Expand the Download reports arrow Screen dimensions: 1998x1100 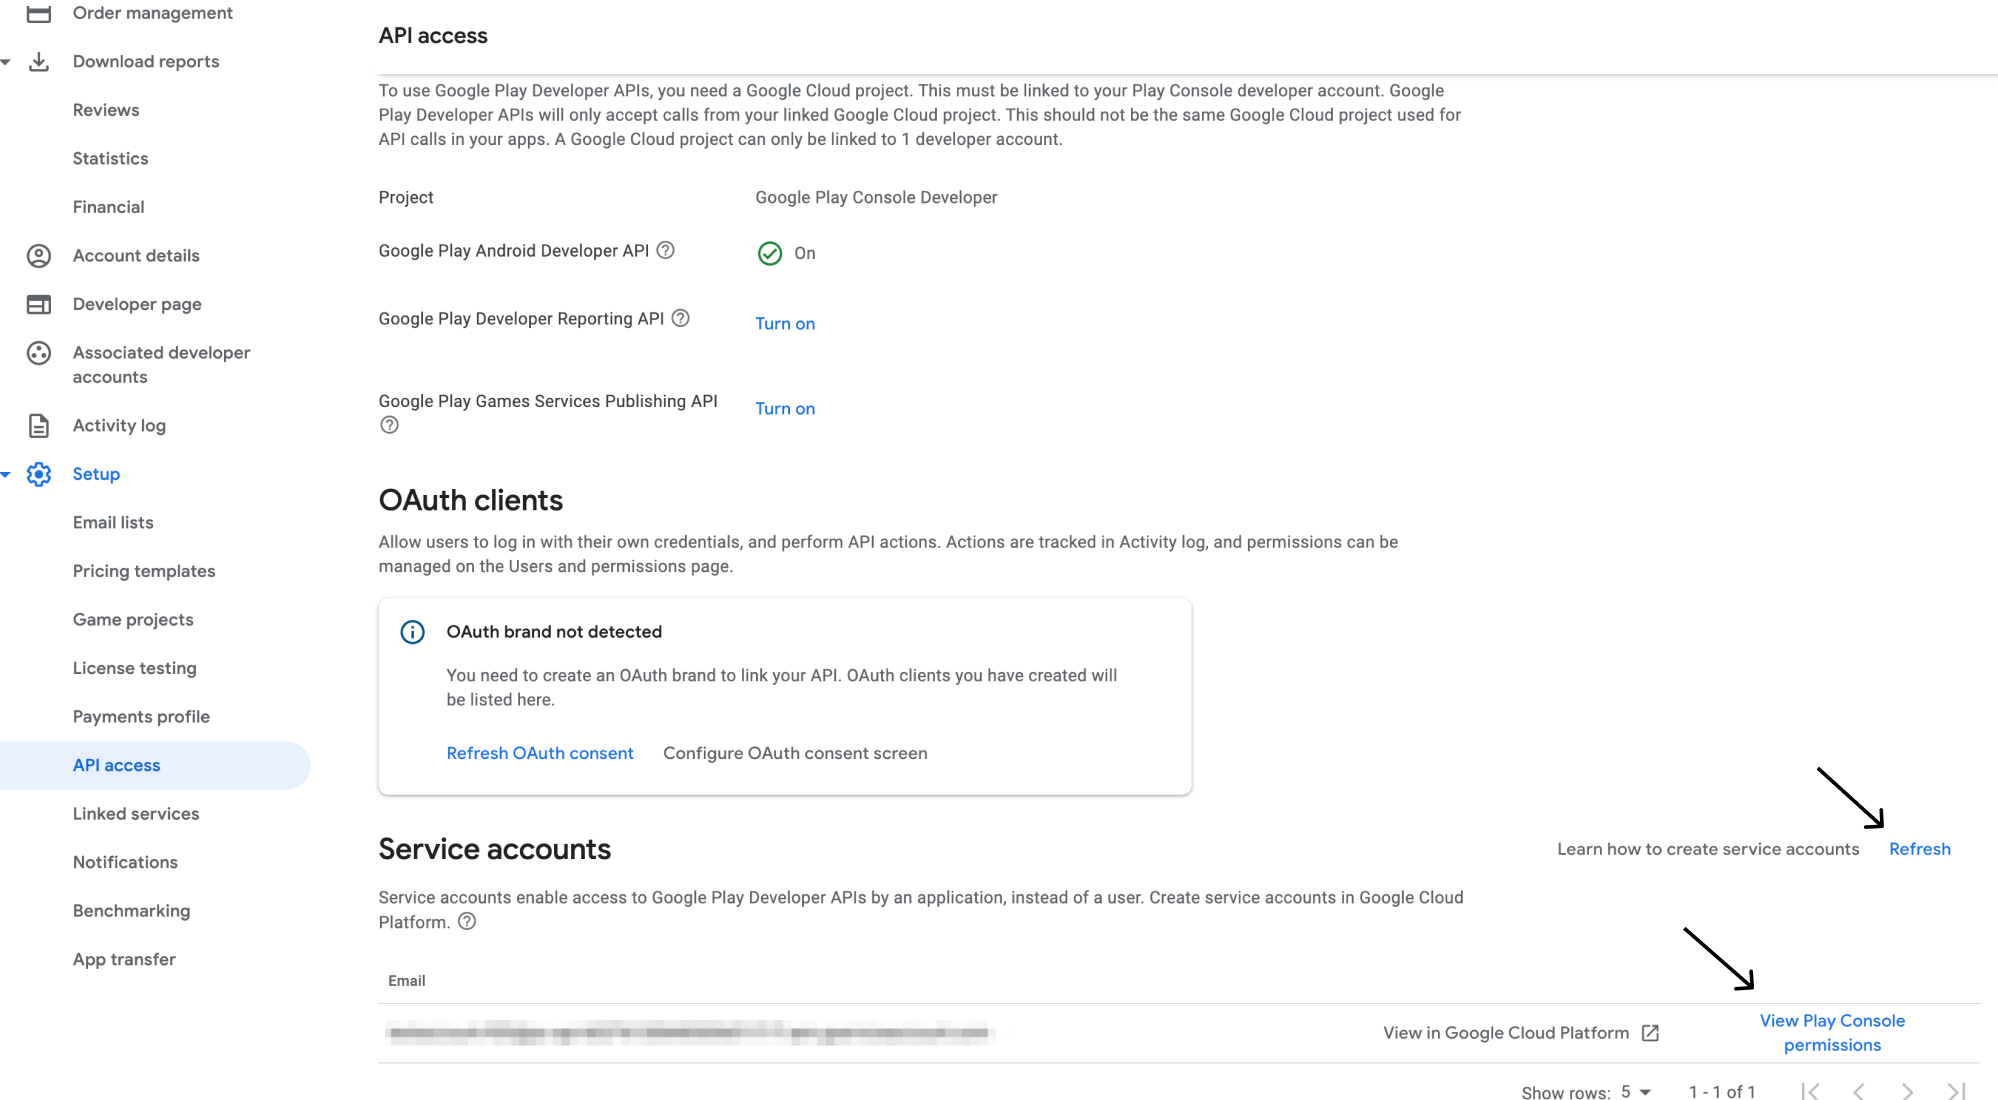pos(6,62)
